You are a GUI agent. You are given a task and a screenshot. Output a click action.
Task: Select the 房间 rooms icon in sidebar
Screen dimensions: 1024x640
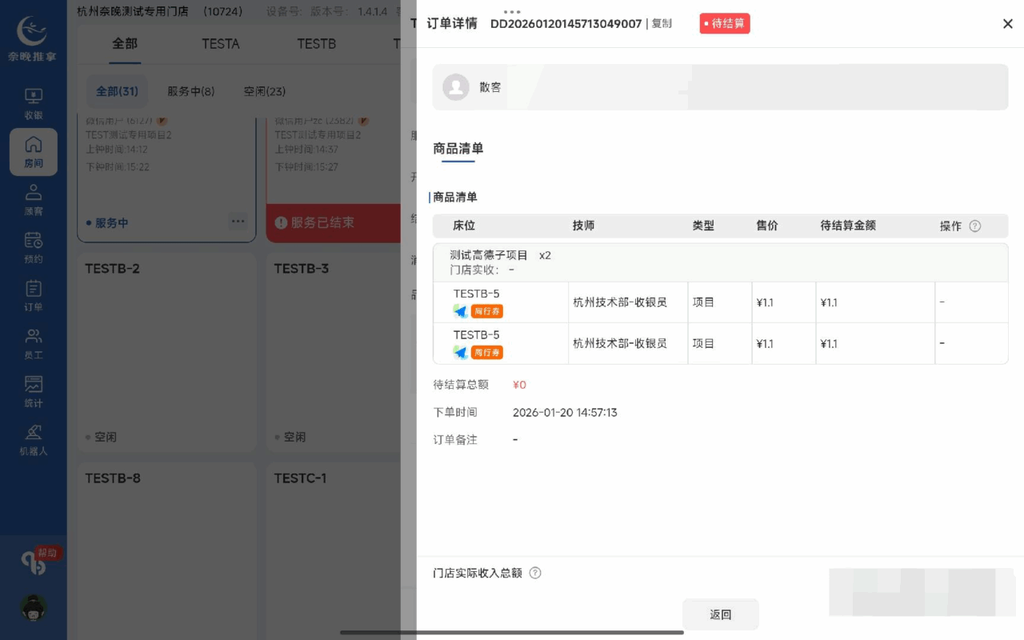point(33,150)
